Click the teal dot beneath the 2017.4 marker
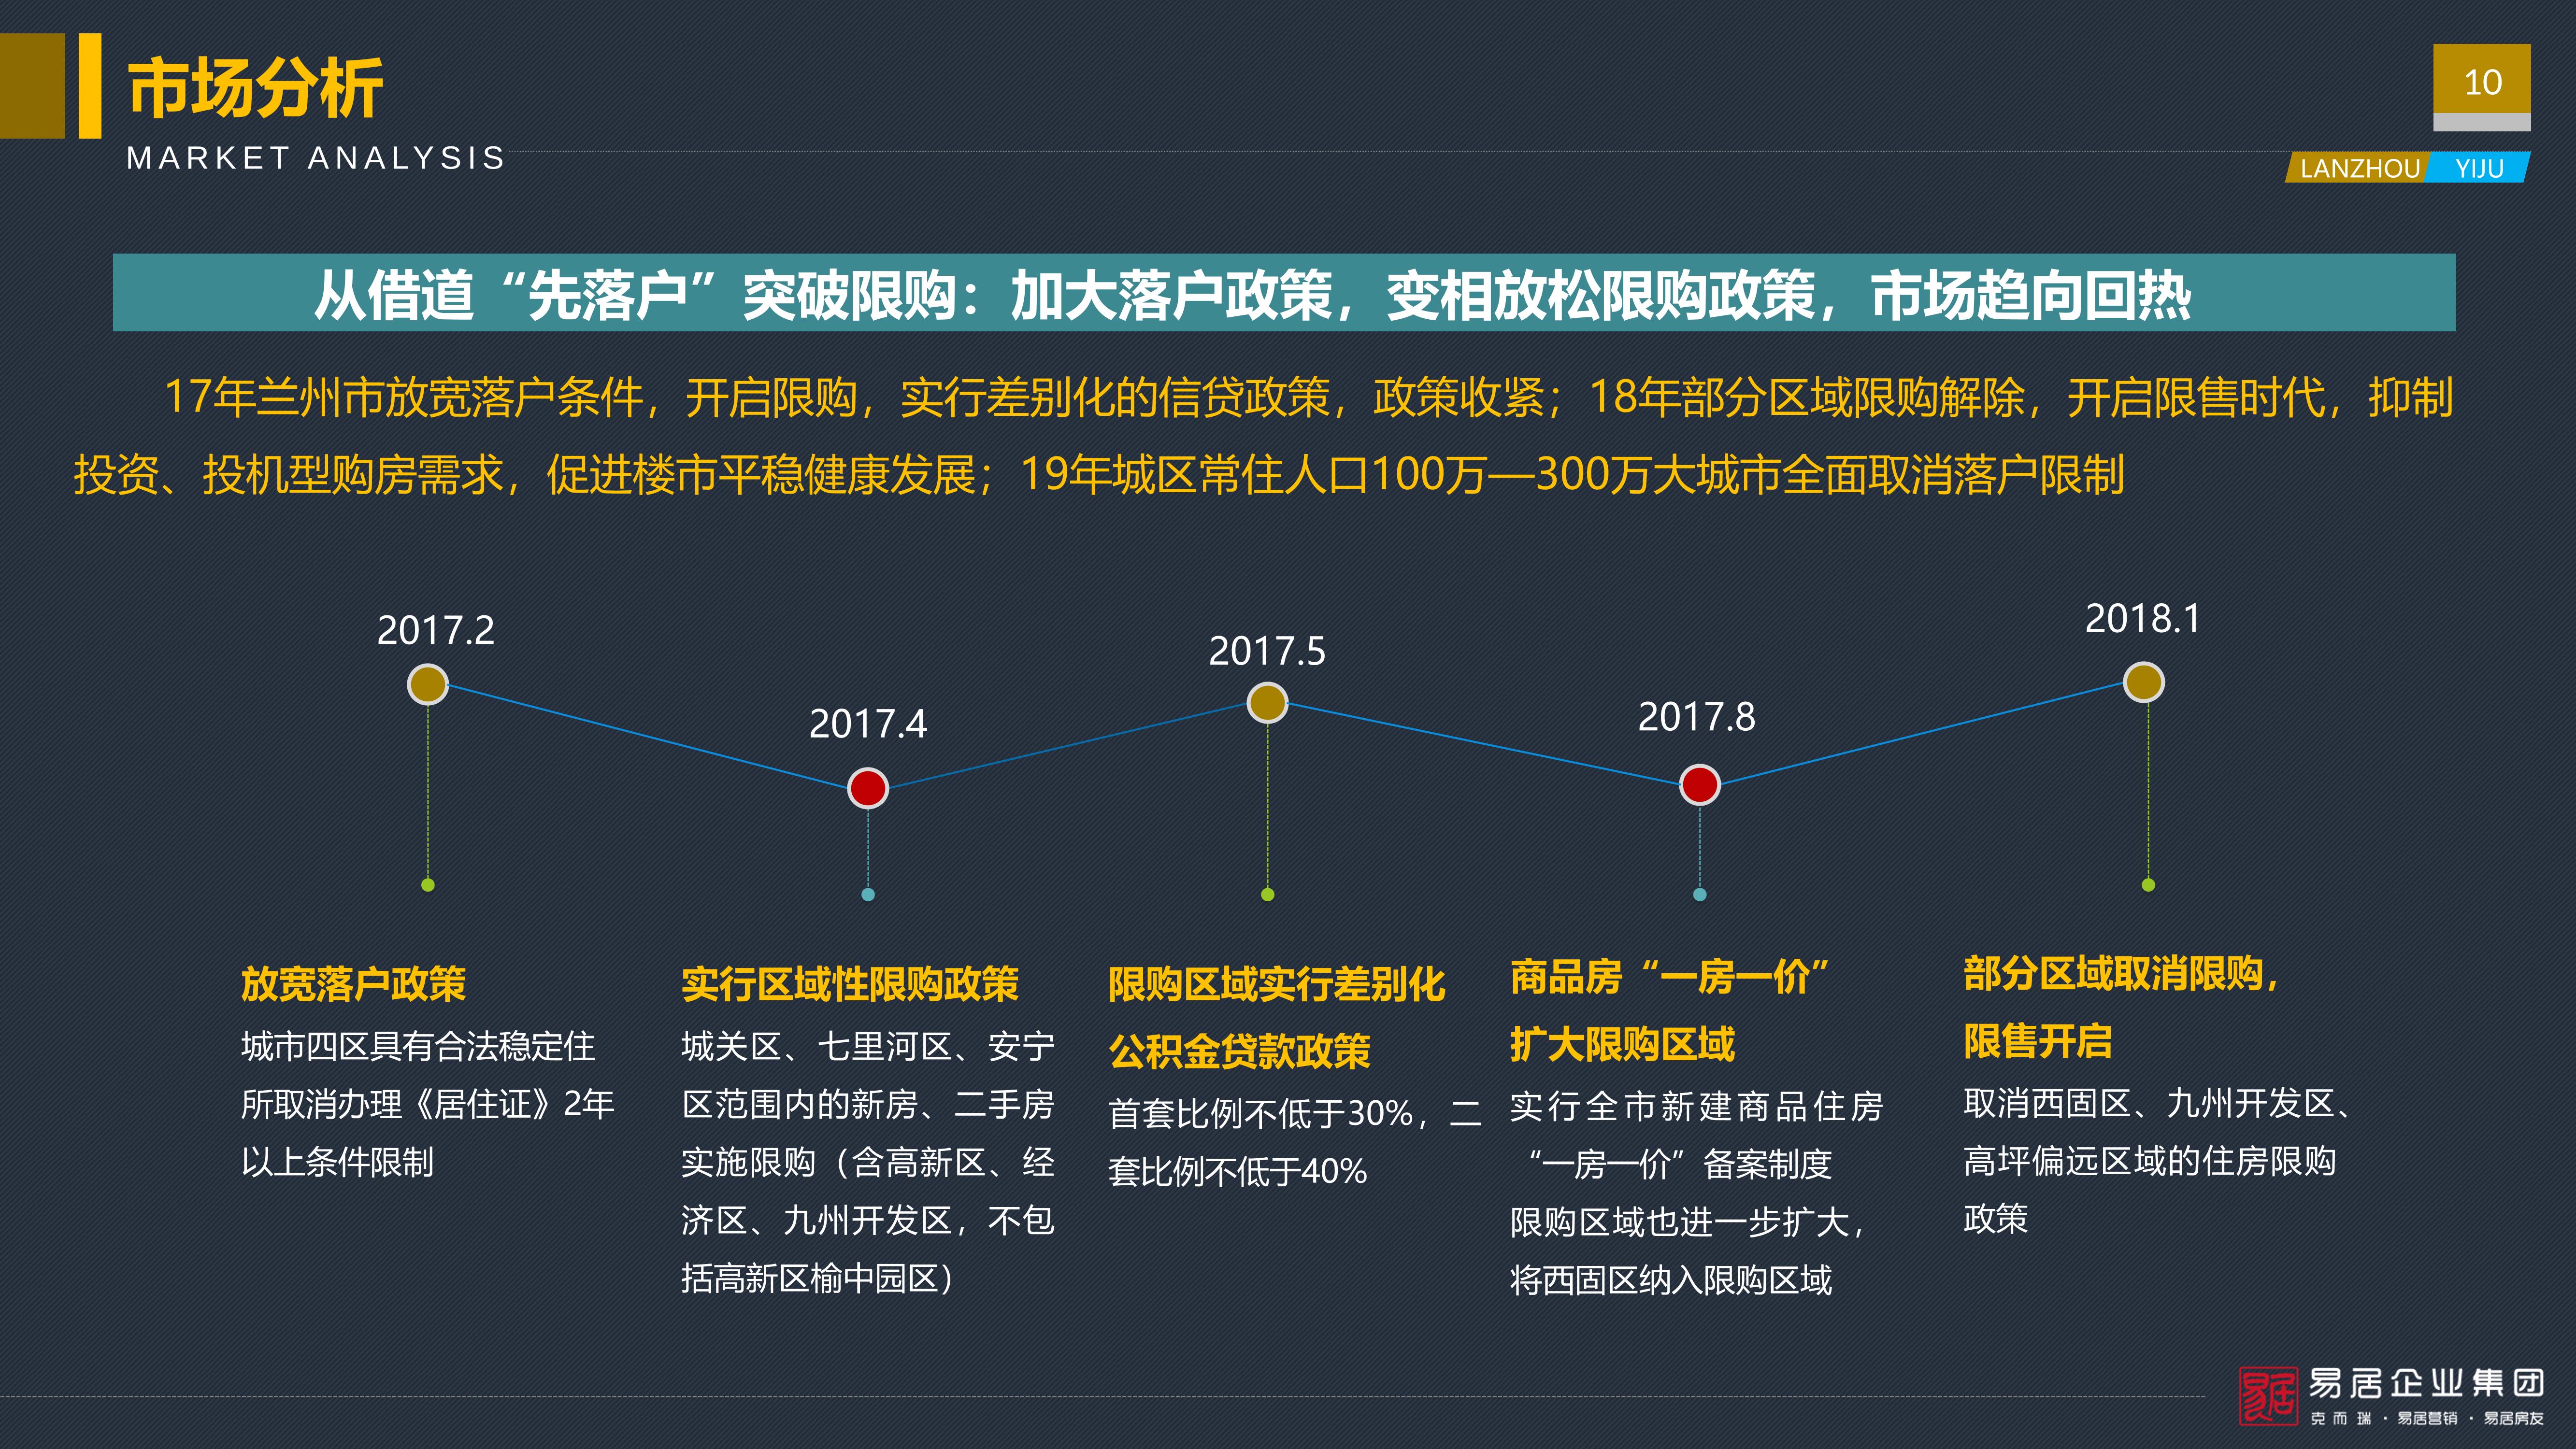 pos(868,894)
